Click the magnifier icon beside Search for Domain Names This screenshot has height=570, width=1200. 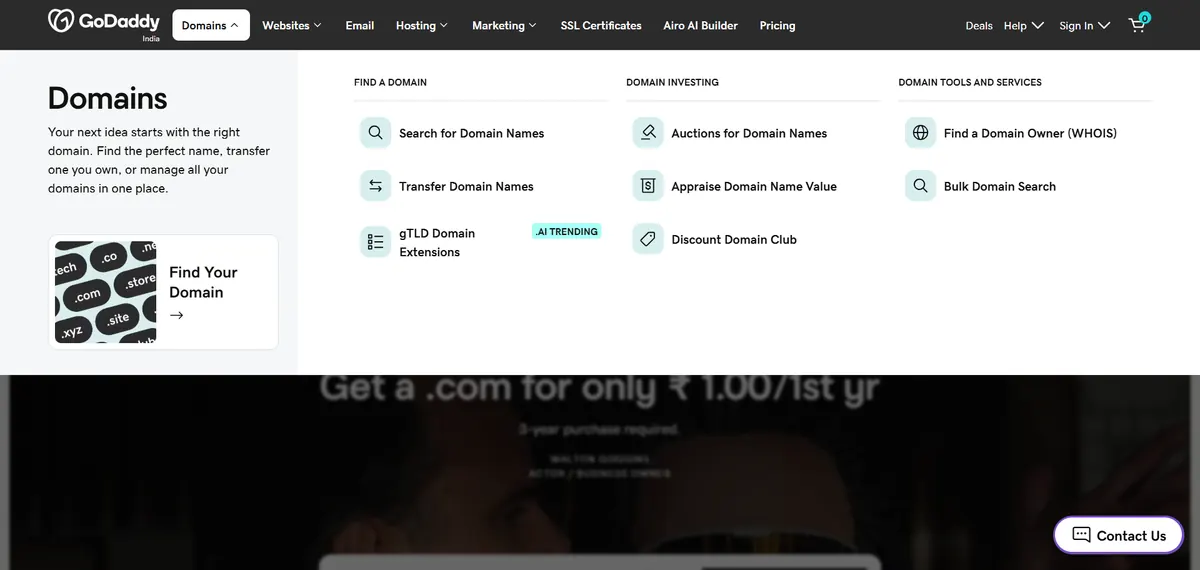(x=375, y=133)
